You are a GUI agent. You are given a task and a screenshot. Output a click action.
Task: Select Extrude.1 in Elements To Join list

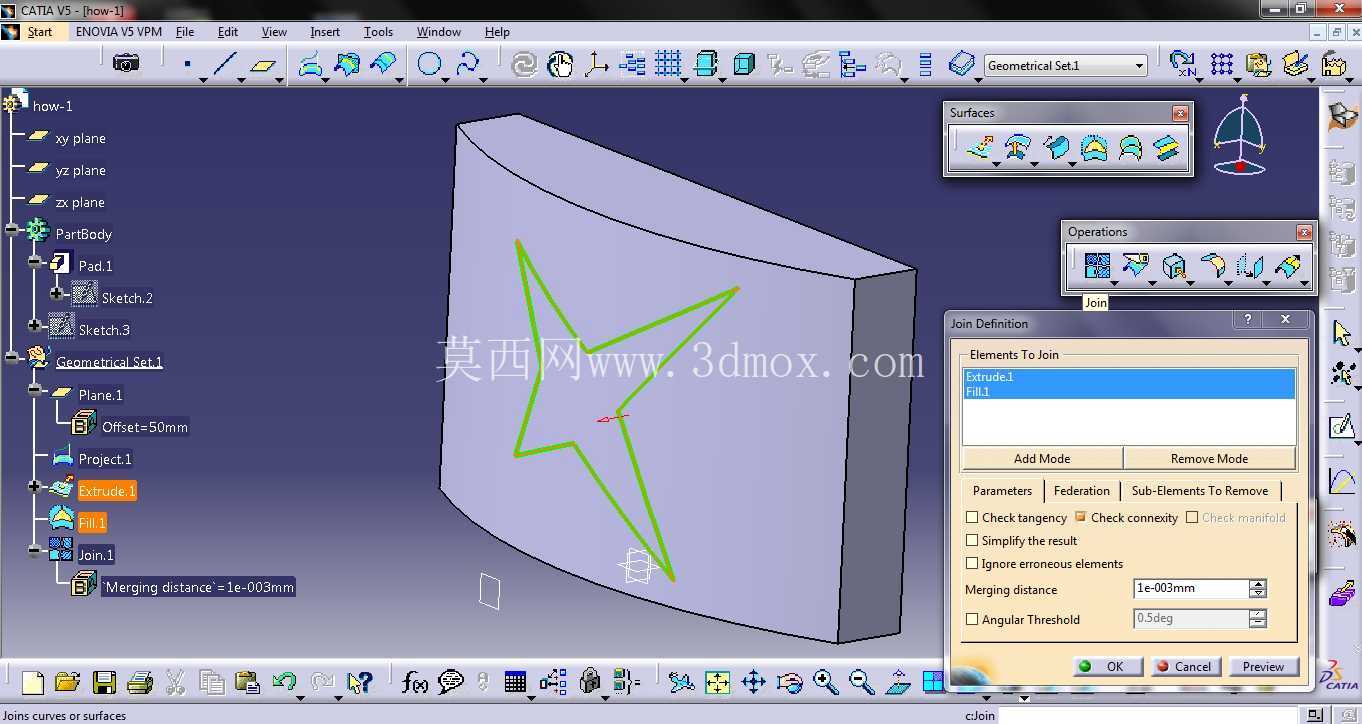1128,377
